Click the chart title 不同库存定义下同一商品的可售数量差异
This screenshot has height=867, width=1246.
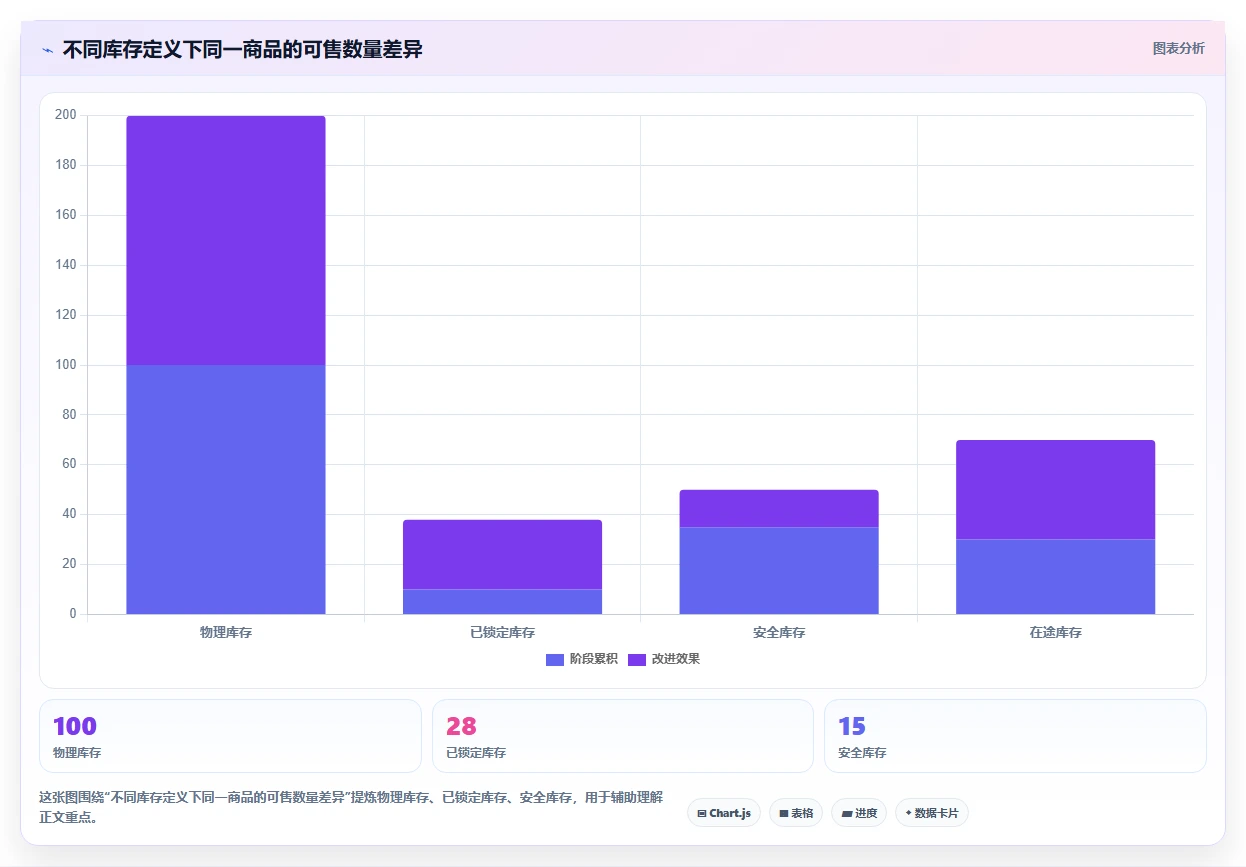(x=242, y=50)
